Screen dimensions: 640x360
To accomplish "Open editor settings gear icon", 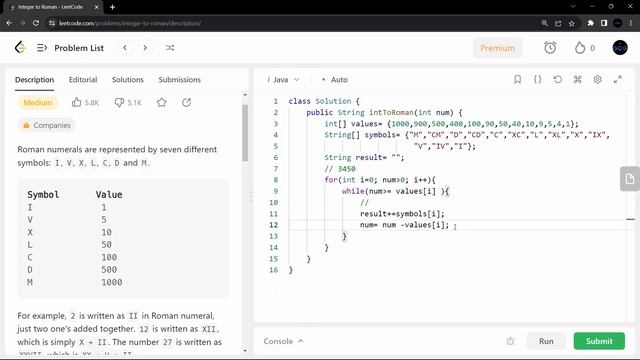I will pos(598,79).
